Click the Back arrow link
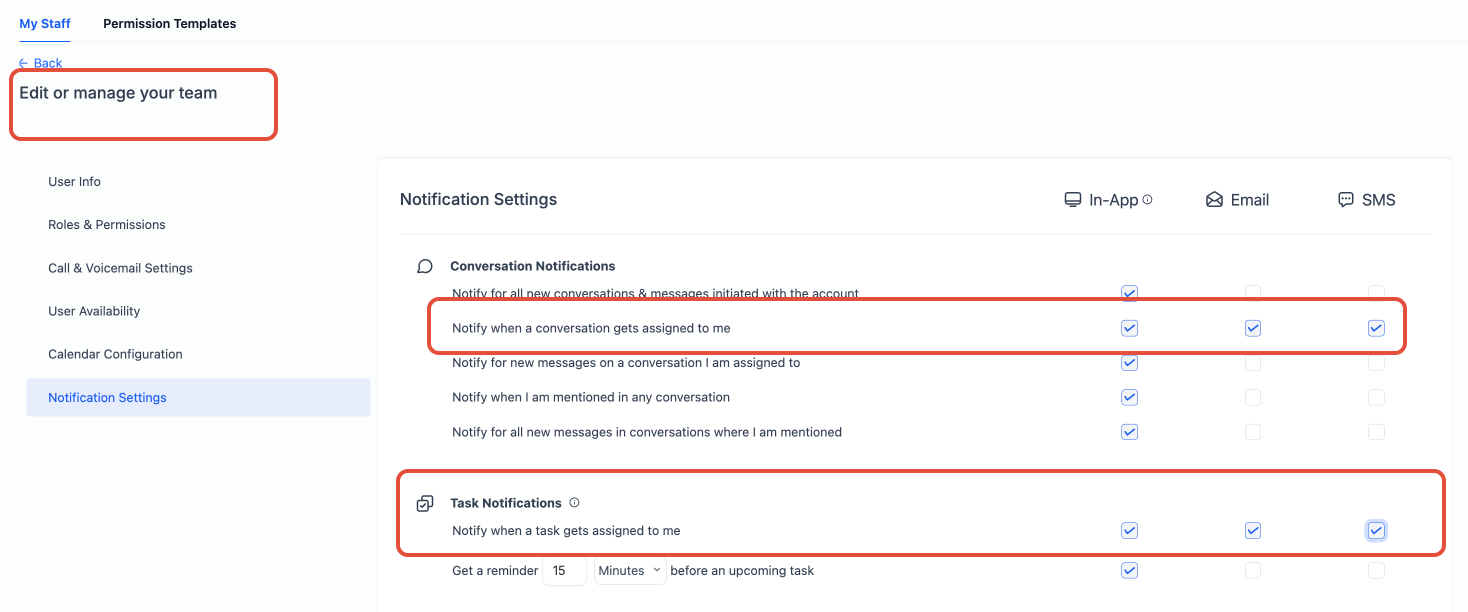Image resolution: width=1468 pixels, height=612 pixels. 40,63
